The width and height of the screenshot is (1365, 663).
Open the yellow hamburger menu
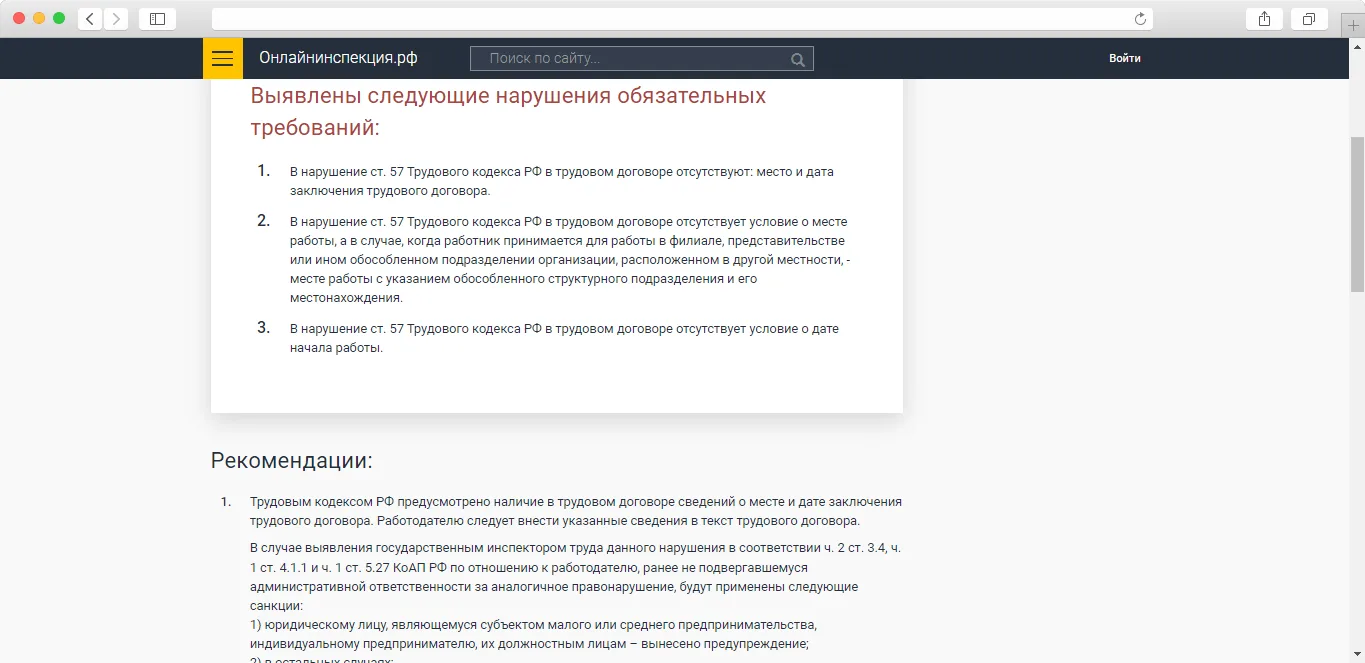coord(222,58)
